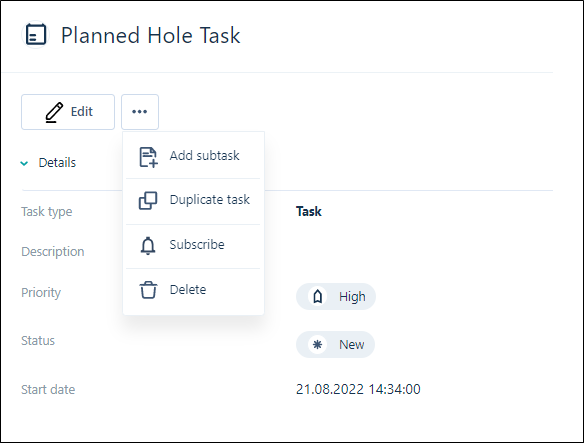584x443 pixels.
Task: Click the Details section heading
Action: click(57, 162)
